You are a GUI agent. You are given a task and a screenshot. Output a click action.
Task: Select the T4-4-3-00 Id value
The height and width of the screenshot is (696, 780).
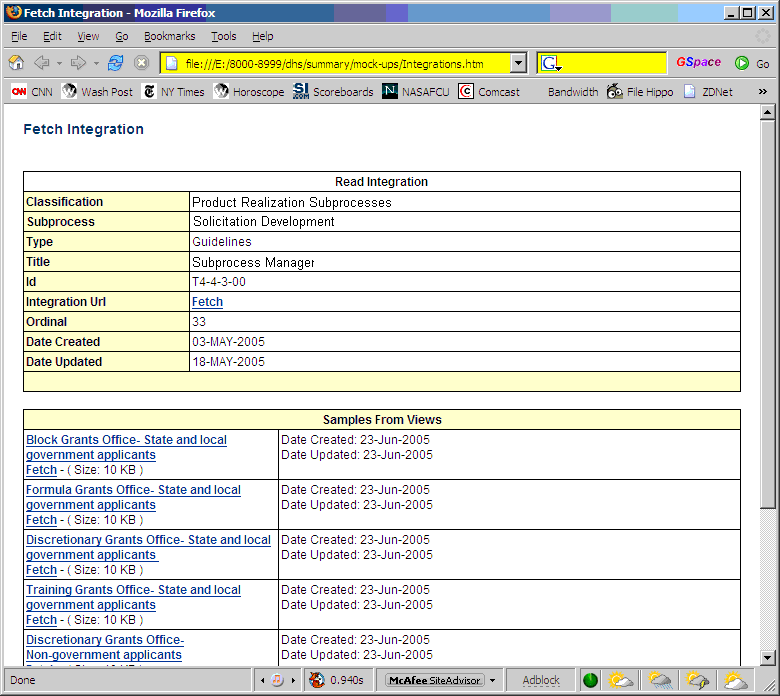pos(219,282)
